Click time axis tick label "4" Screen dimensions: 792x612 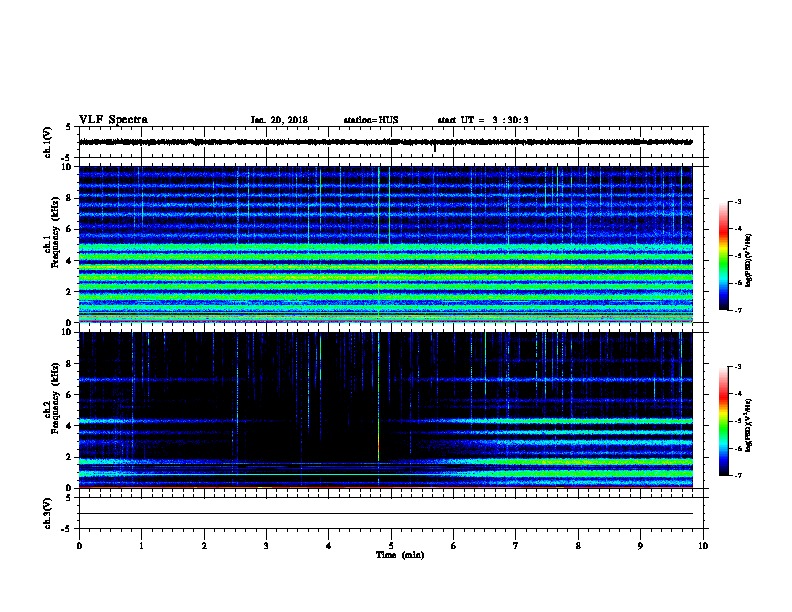329,546
